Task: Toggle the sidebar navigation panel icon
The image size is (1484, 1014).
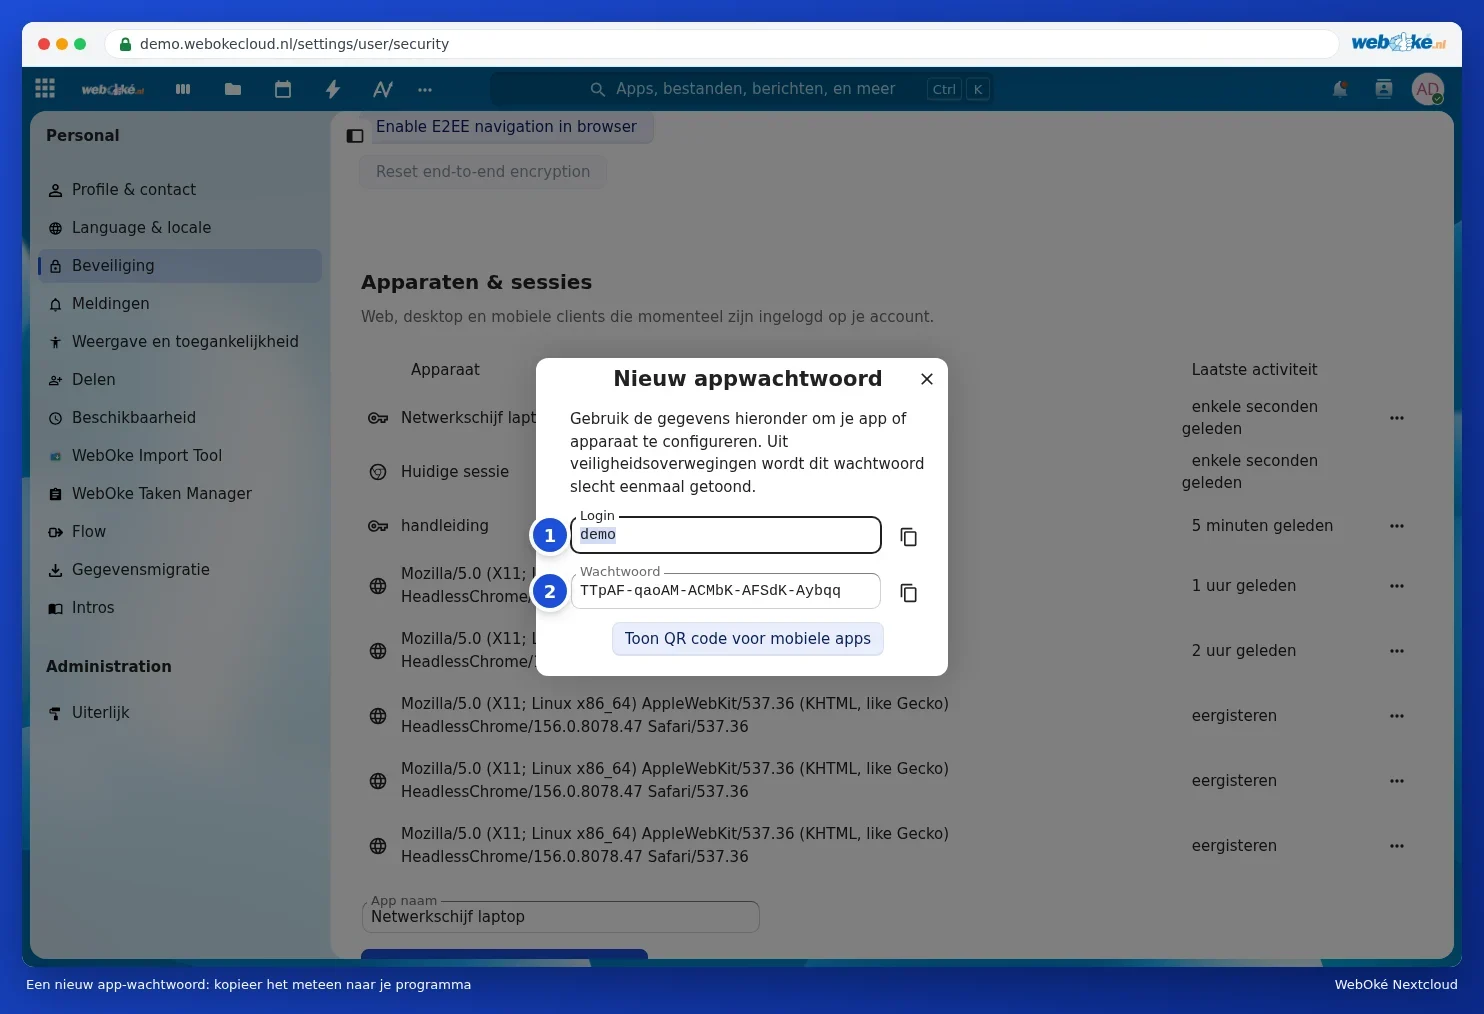Action: coord(355,136)
